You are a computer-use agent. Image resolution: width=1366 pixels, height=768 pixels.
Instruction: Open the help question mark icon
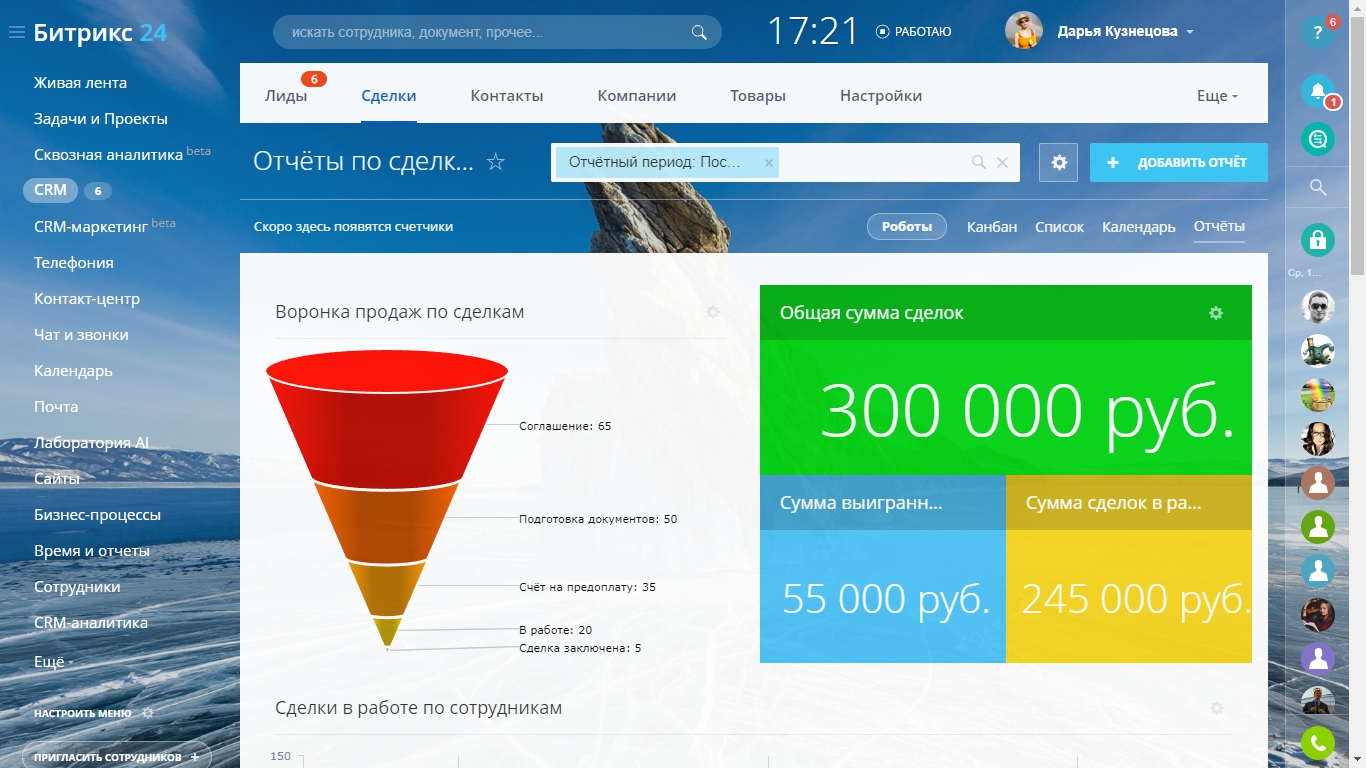tap(1317, 33)
